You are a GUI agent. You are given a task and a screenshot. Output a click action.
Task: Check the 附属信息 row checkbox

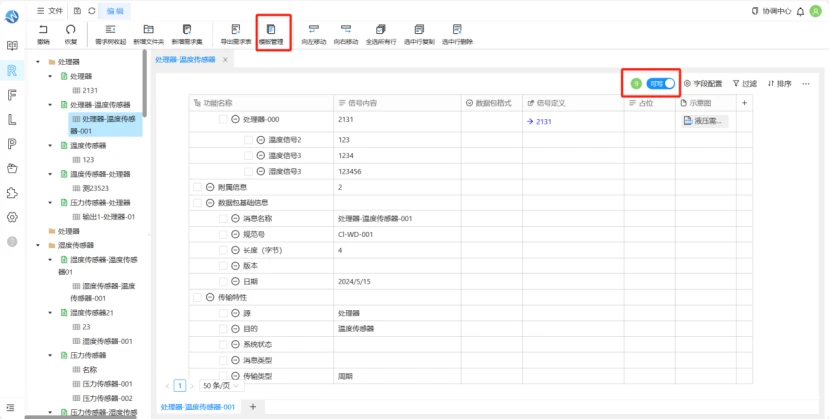[197, 187]
